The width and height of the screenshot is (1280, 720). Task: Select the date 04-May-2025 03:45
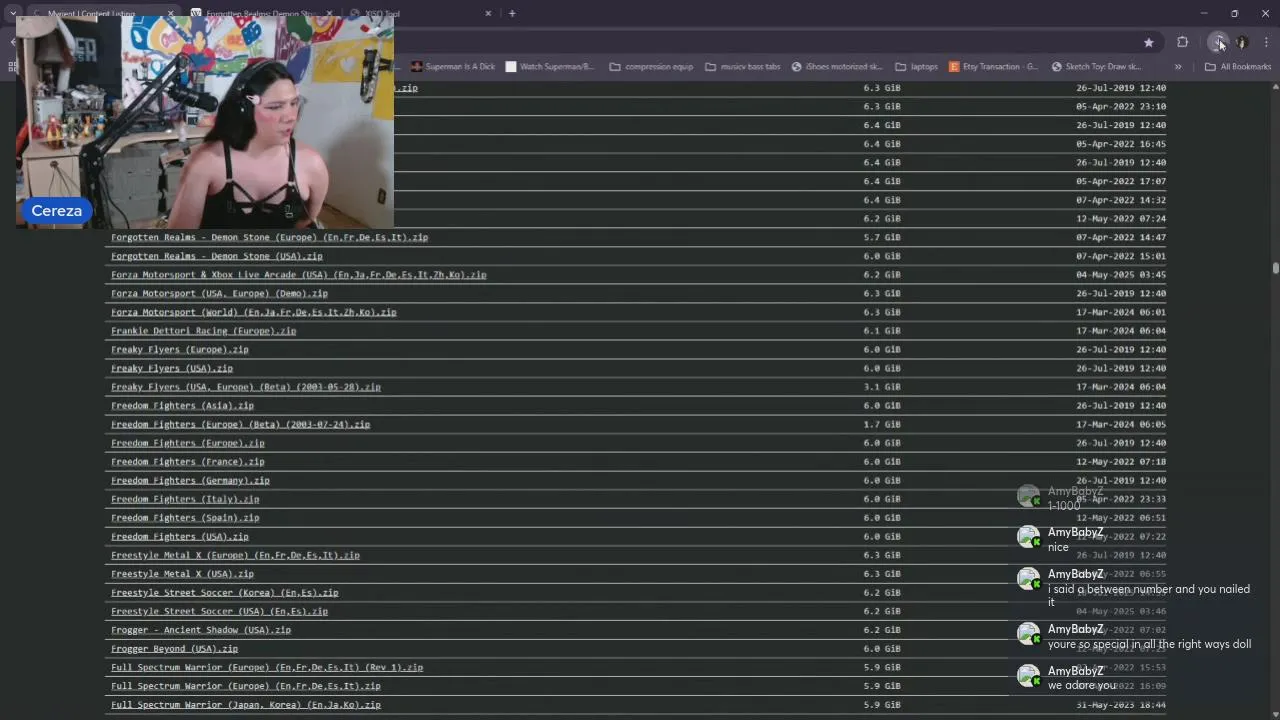click(1121, 275)
